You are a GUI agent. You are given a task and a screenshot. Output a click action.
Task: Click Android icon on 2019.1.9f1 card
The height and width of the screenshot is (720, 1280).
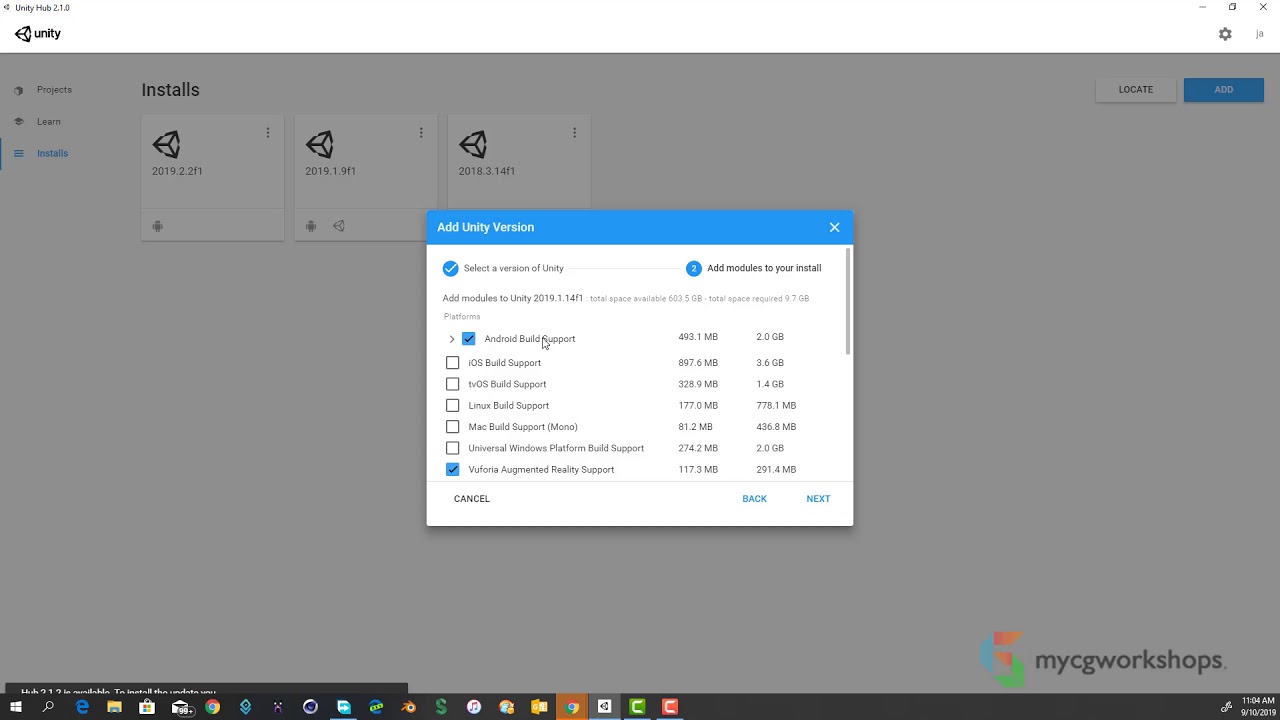pos(311,226)
